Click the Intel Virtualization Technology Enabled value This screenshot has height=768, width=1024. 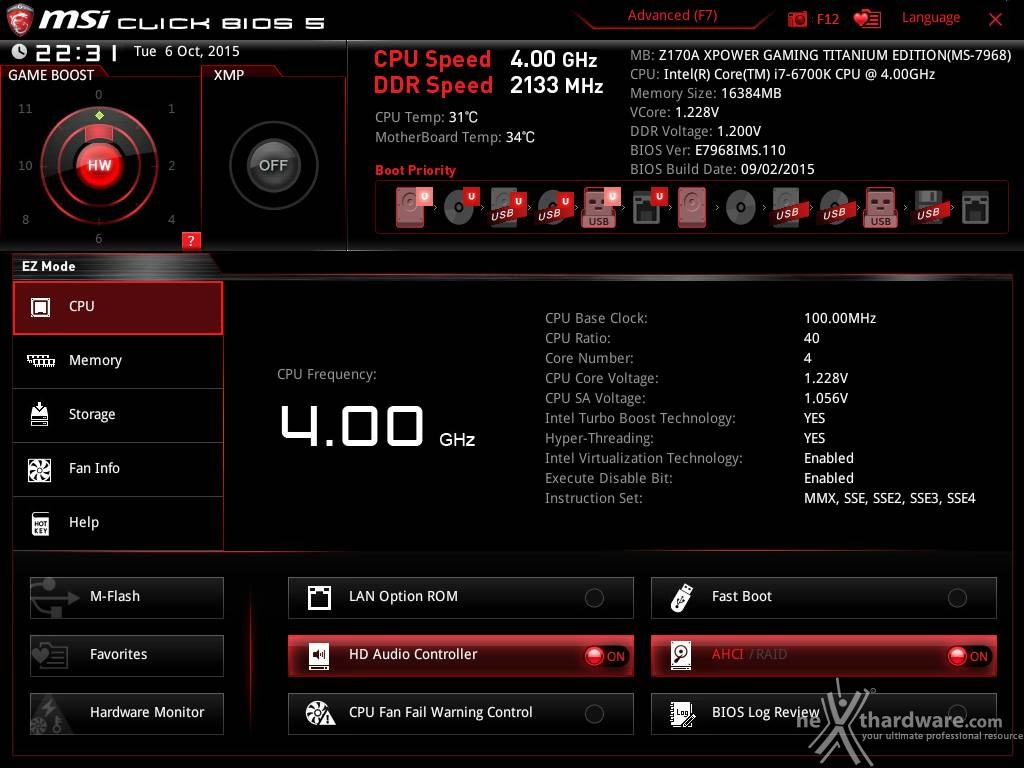click(829, 458)
